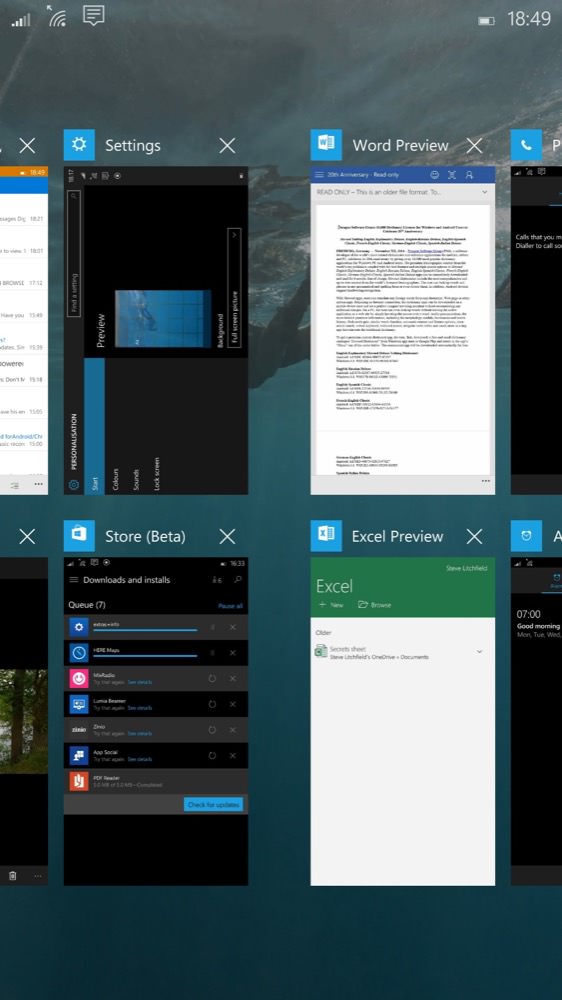Select the Settings card title
Screen dimensions: 562x1000
(x=133, y=146)
